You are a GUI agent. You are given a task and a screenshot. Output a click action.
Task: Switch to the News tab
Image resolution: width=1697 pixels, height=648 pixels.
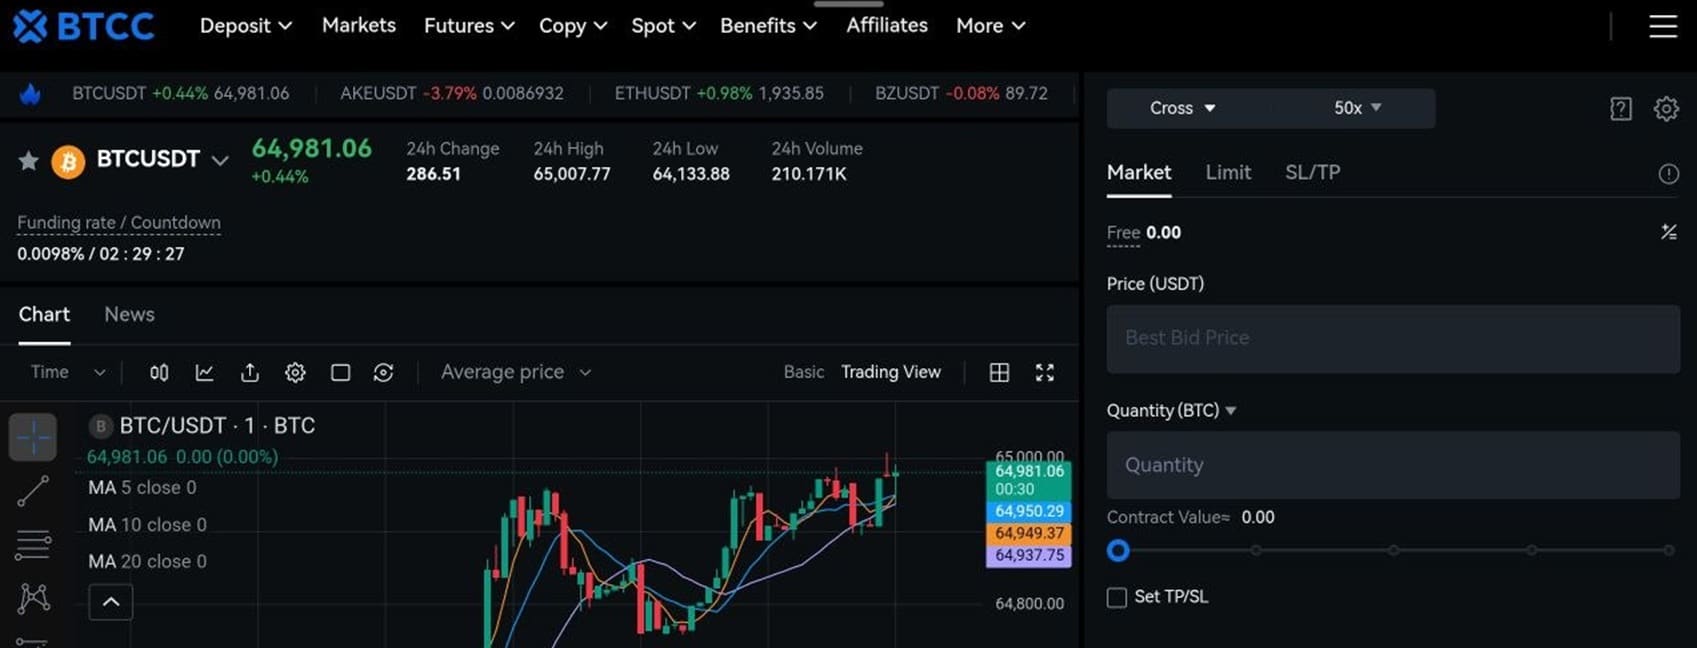tap(129, 314)
